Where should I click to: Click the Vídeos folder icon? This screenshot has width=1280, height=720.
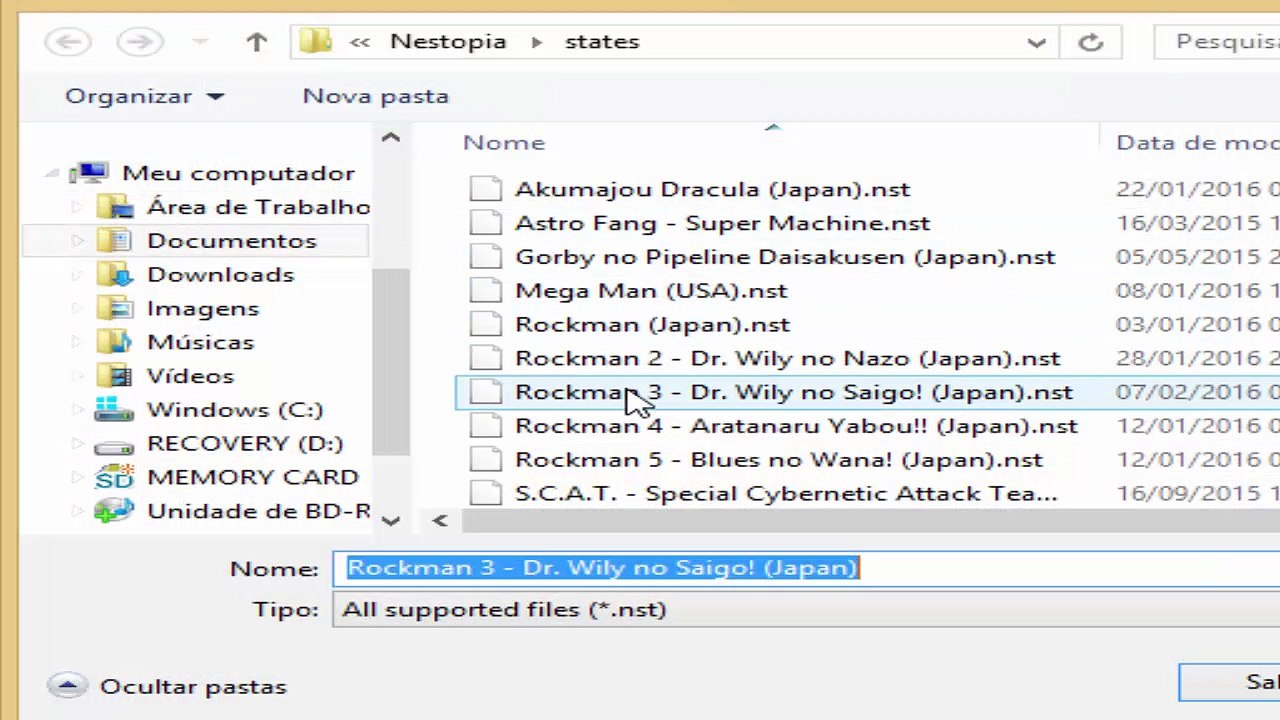(115, 376)
